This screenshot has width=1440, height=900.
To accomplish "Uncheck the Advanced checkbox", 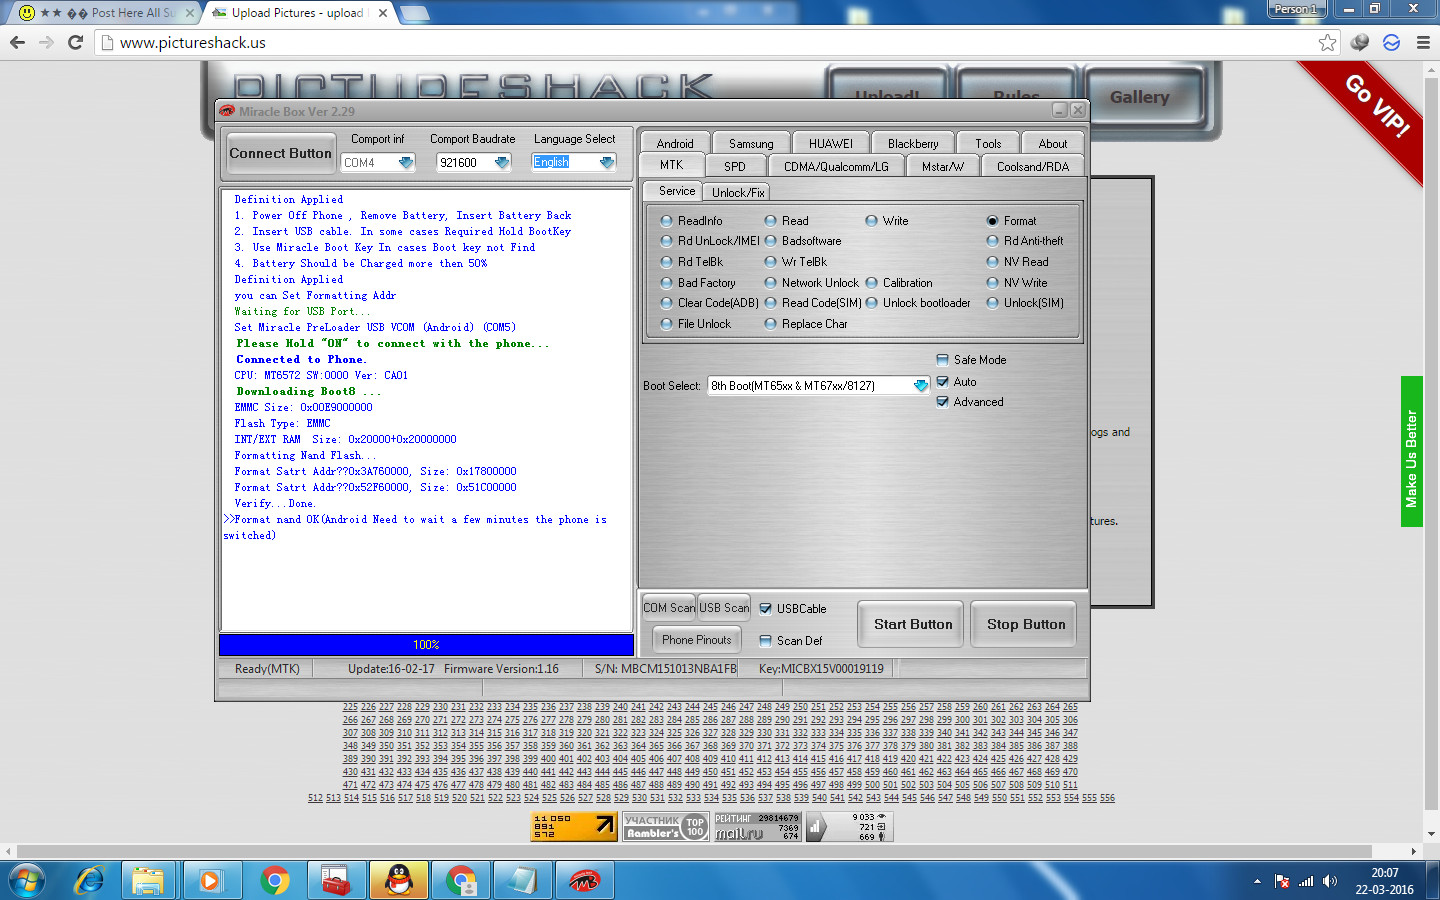I will (x=970, y=402).
